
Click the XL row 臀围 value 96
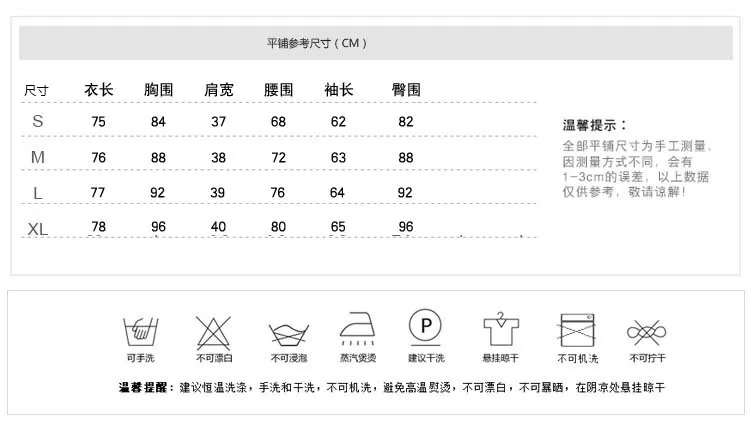tap(406, 227)
